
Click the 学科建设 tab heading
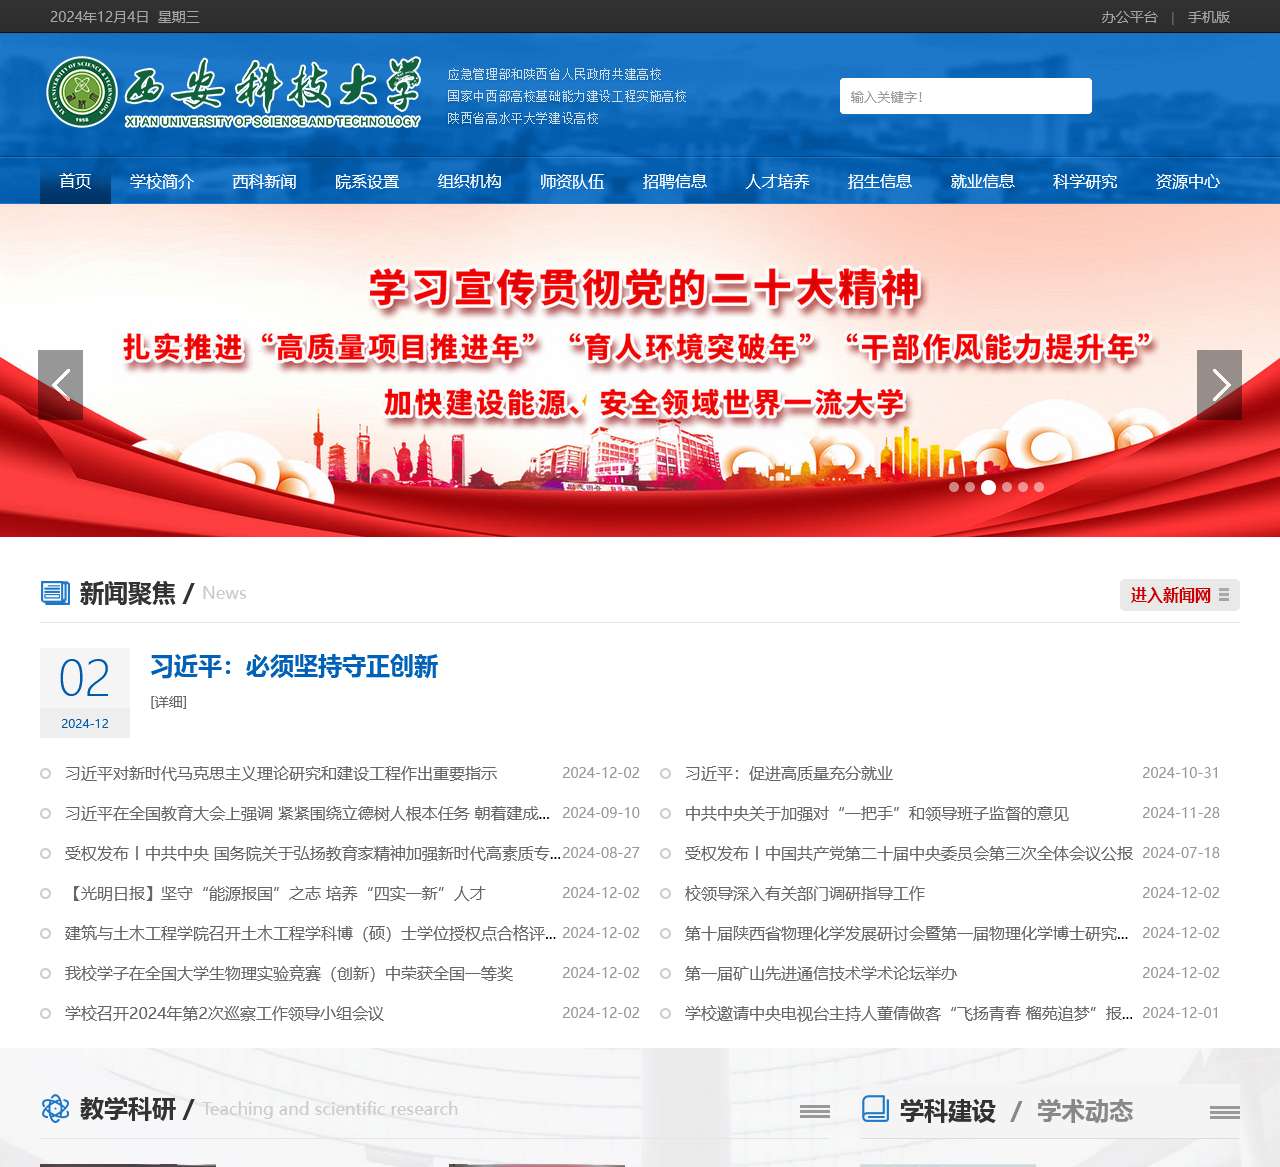click(x=948, y=1111)
